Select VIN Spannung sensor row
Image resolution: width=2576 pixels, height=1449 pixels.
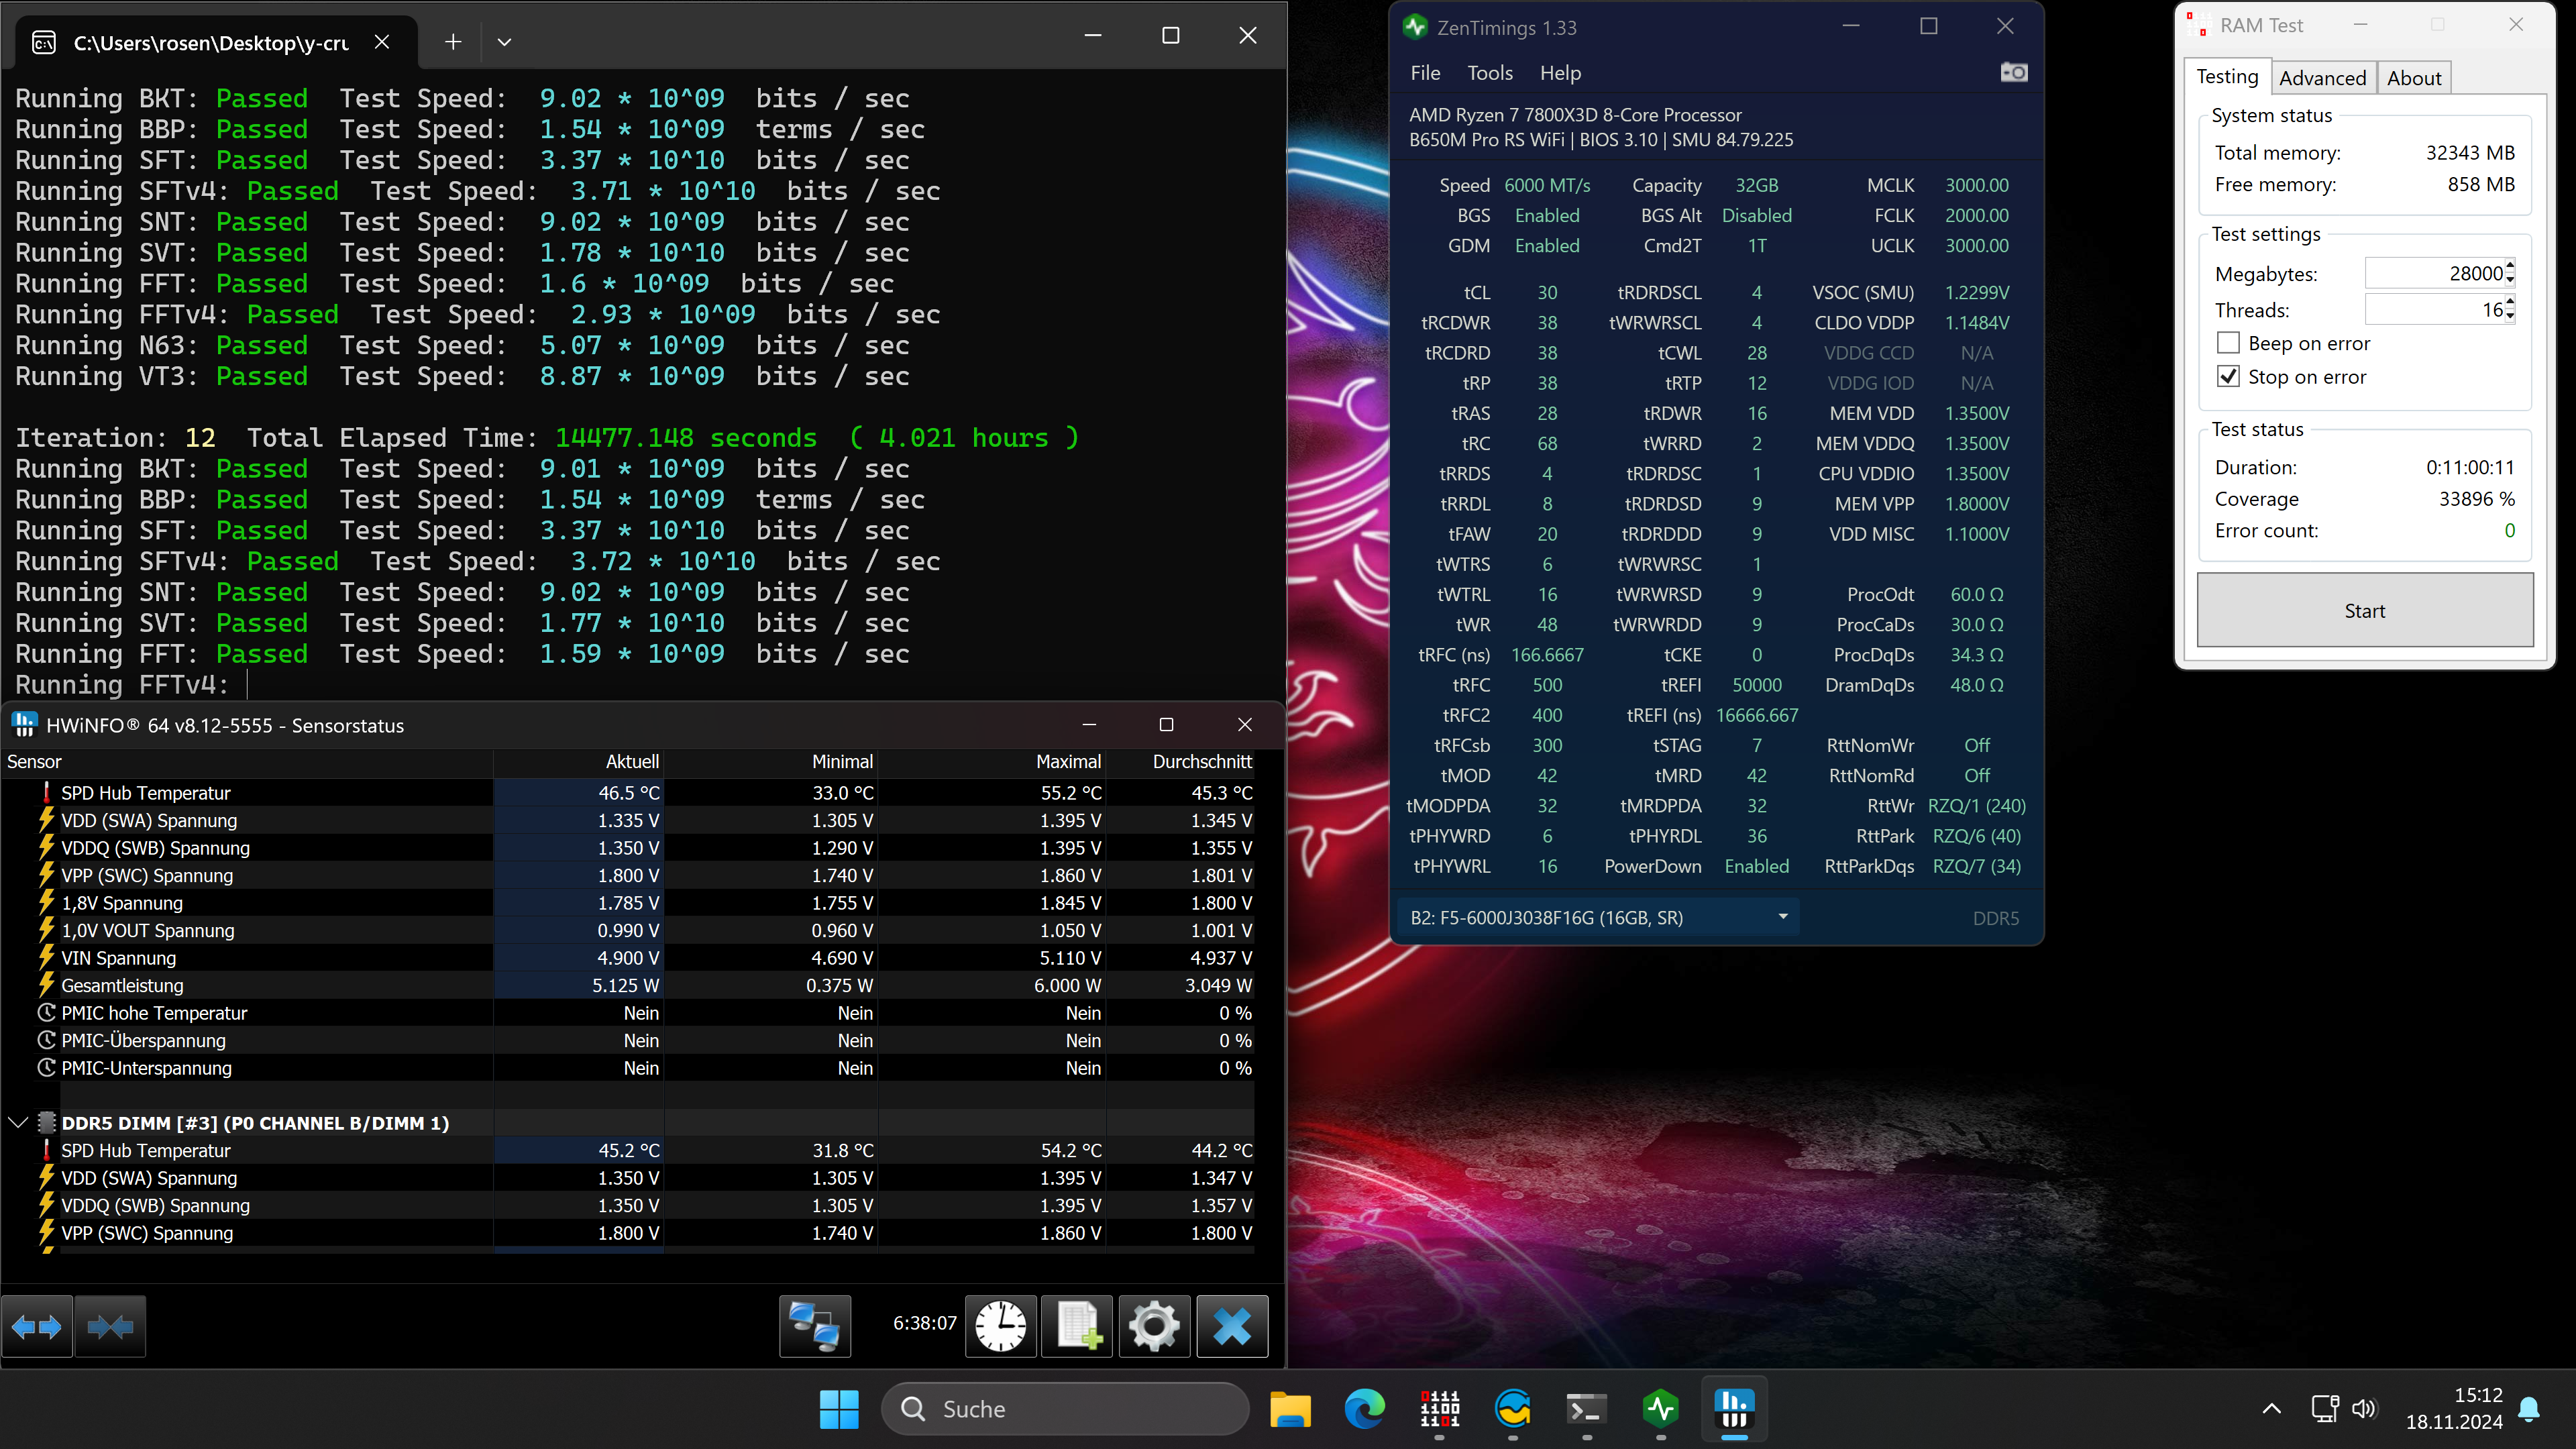[628, 958]
